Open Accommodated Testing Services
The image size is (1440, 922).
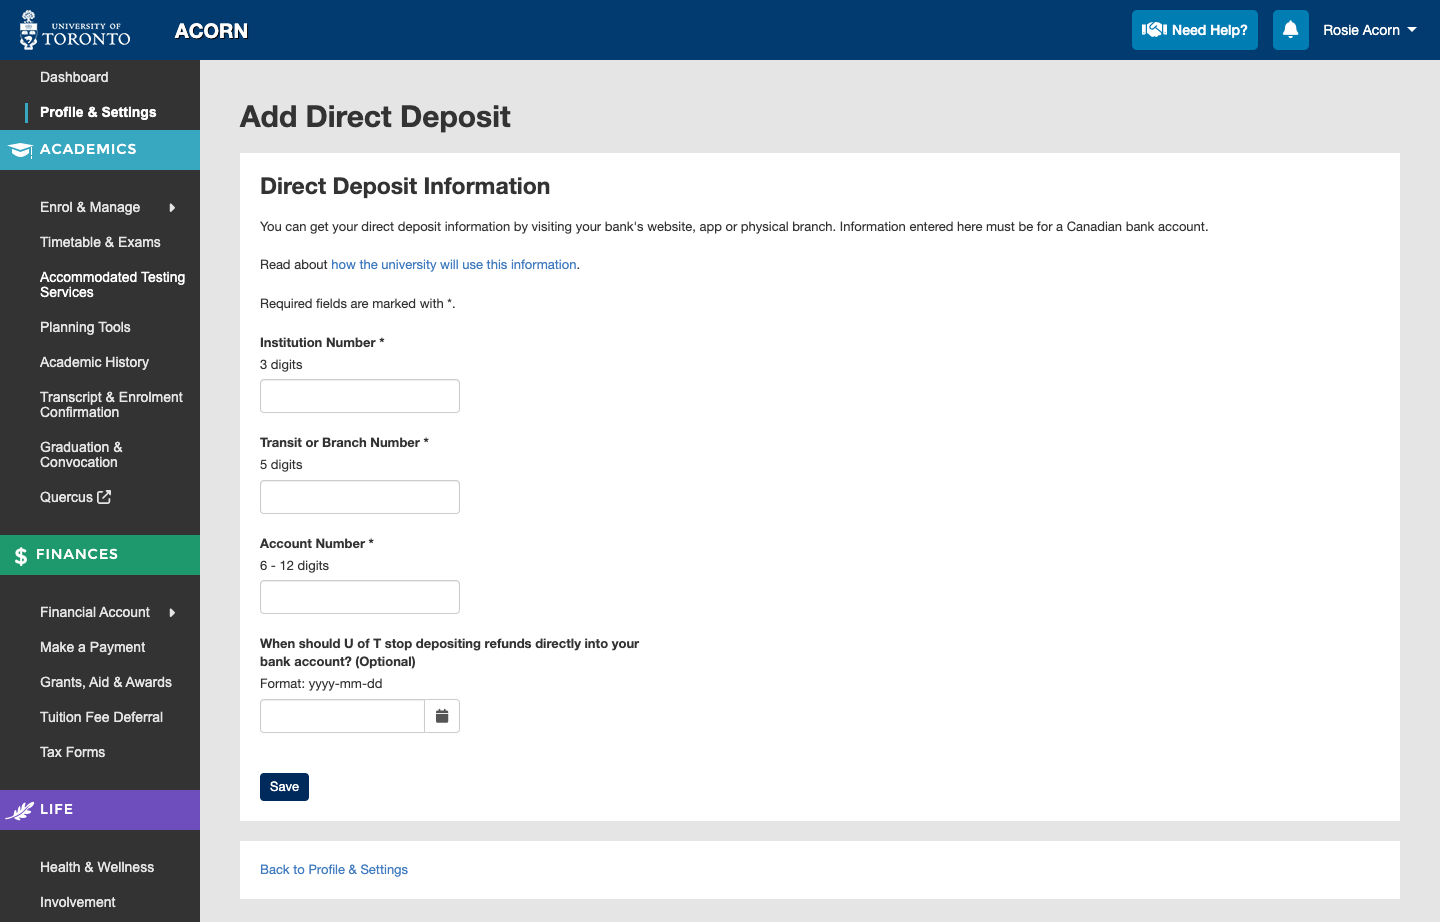[112, 285]
